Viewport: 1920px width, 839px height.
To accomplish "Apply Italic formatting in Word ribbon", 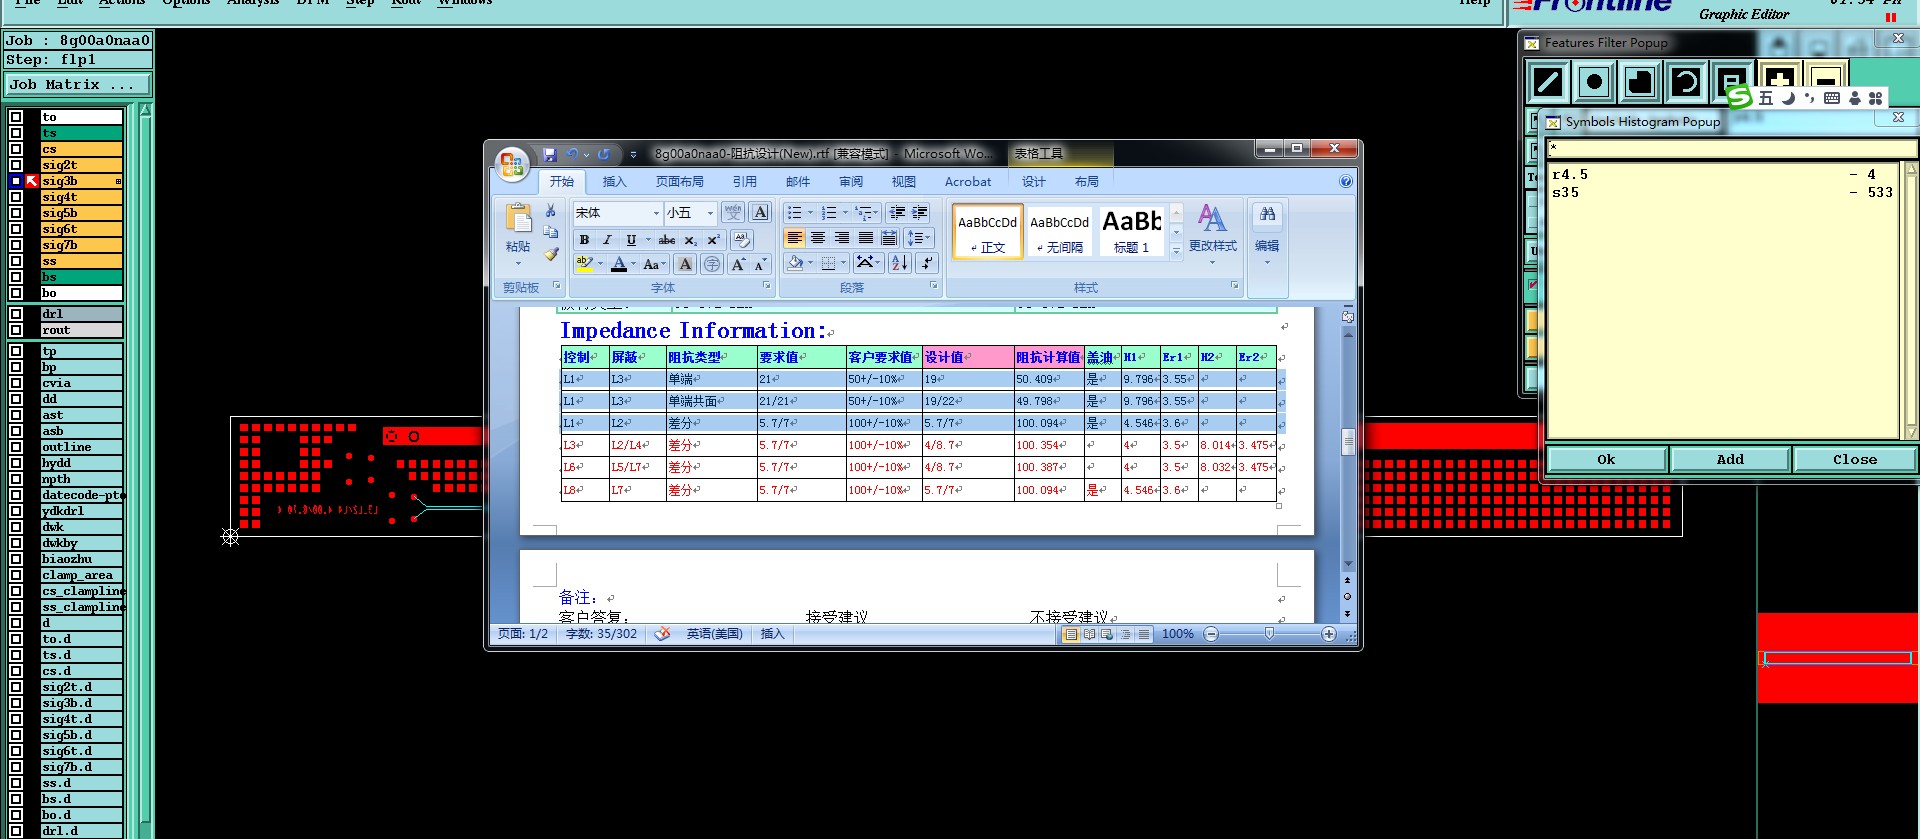I will click(x=607, y=240).
